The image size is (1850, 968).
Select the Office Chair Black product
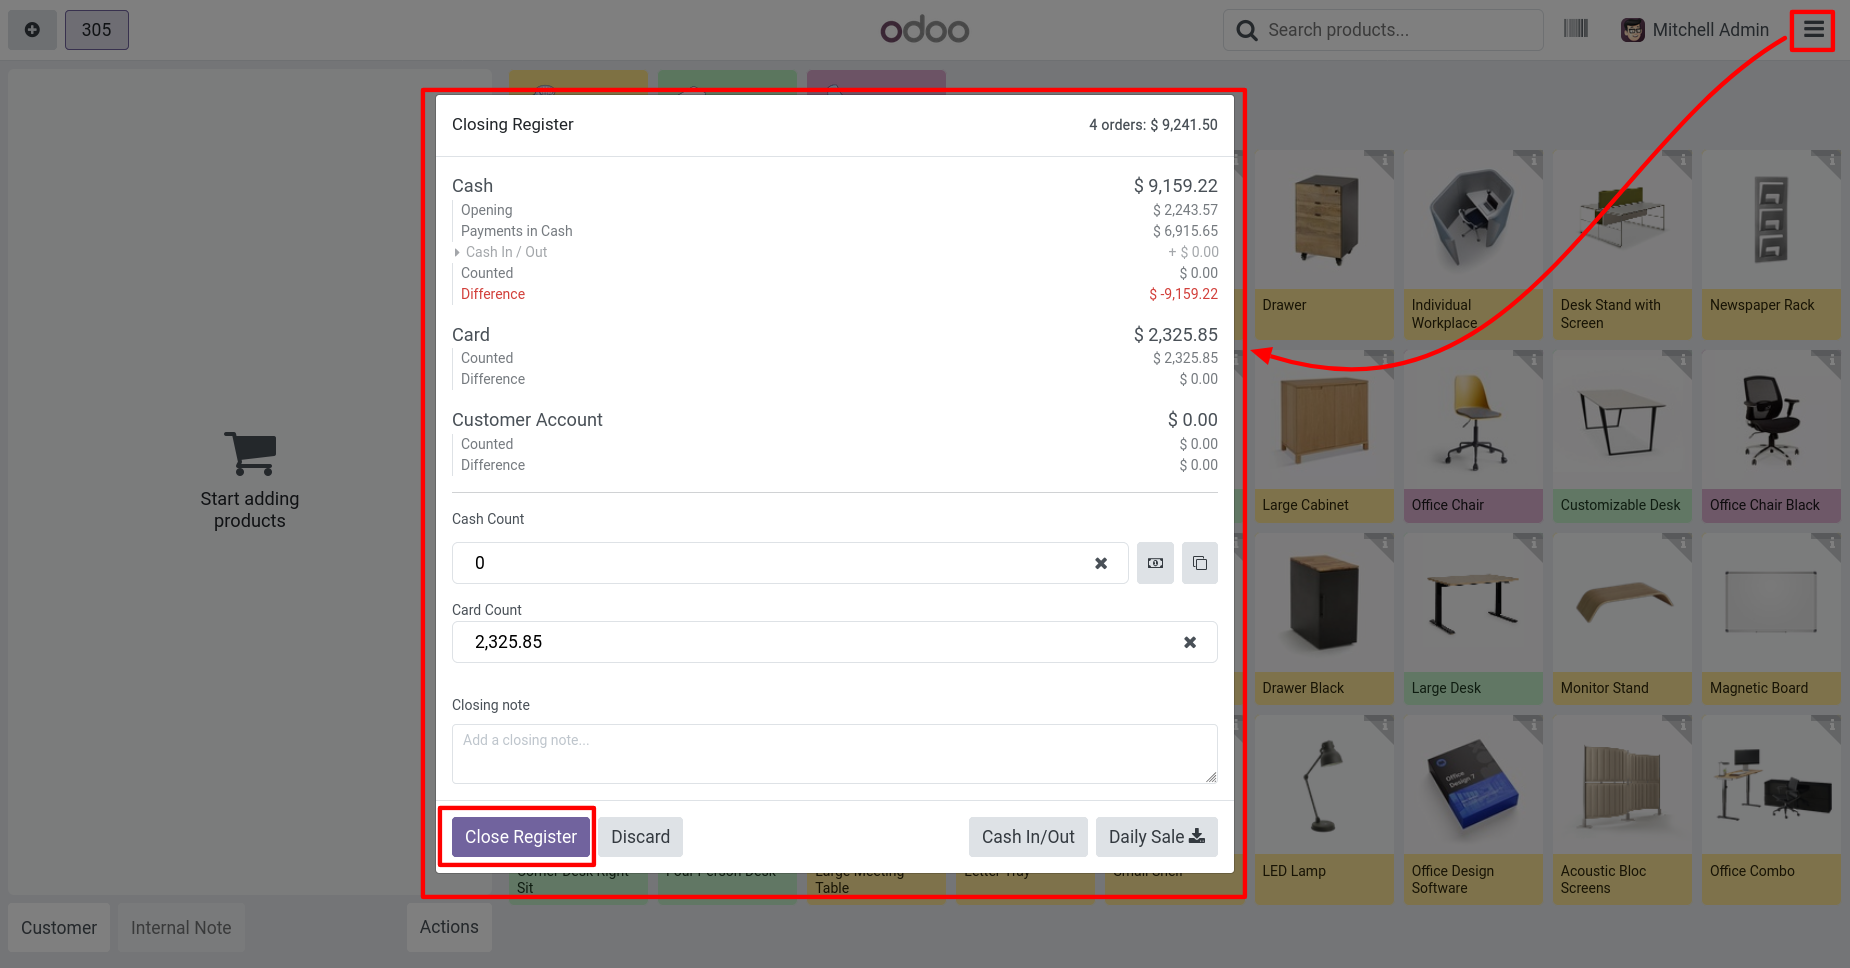point(1771,436)
